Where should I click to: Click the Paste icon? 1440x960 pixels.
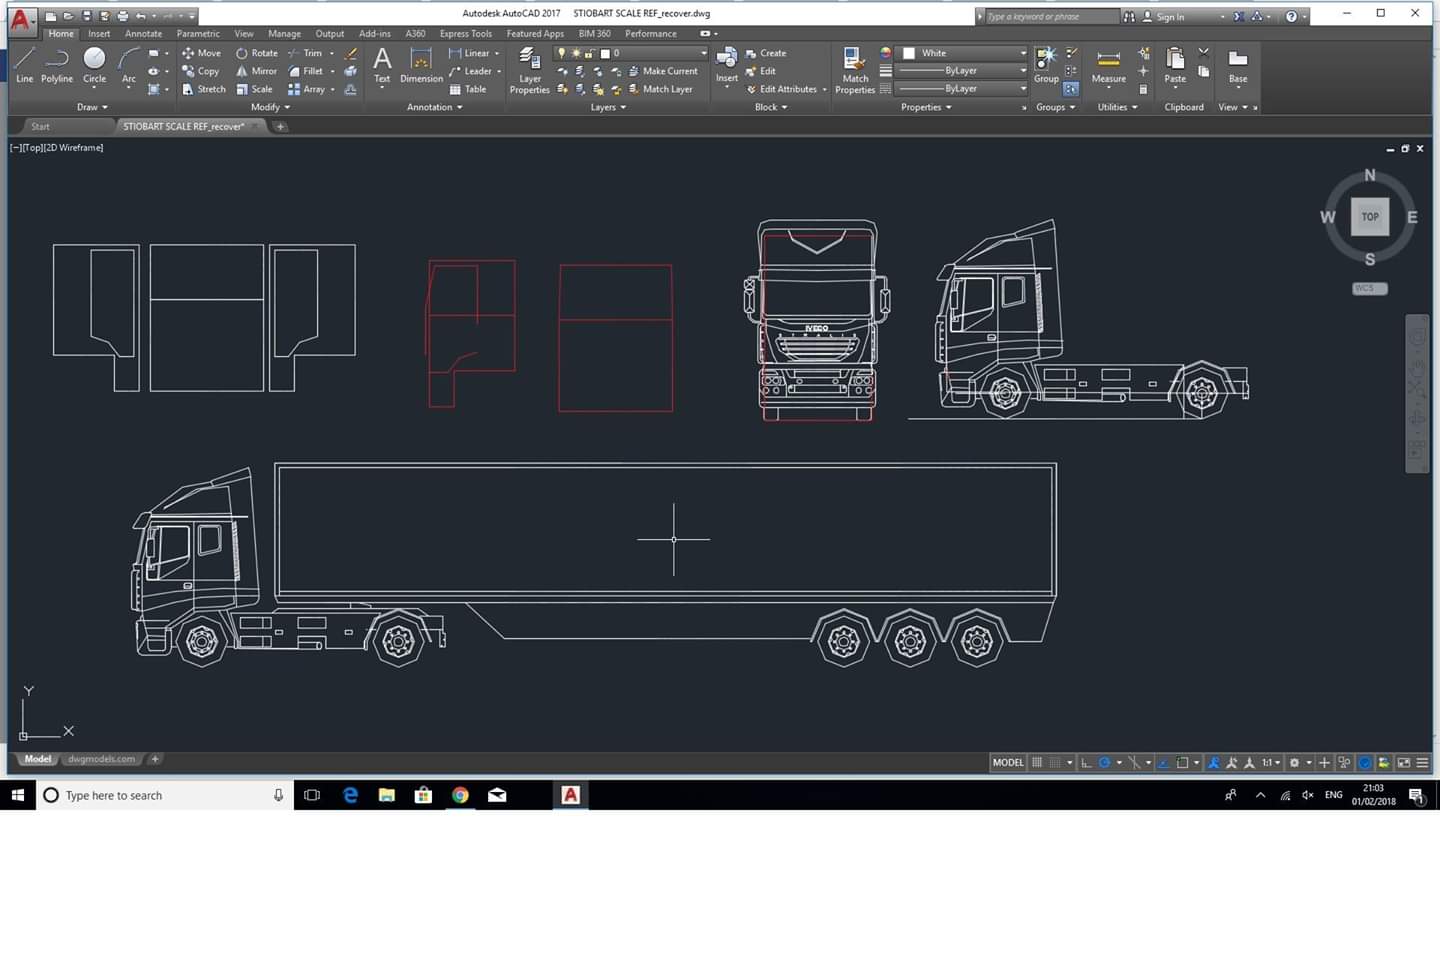tap(1175, 65)
